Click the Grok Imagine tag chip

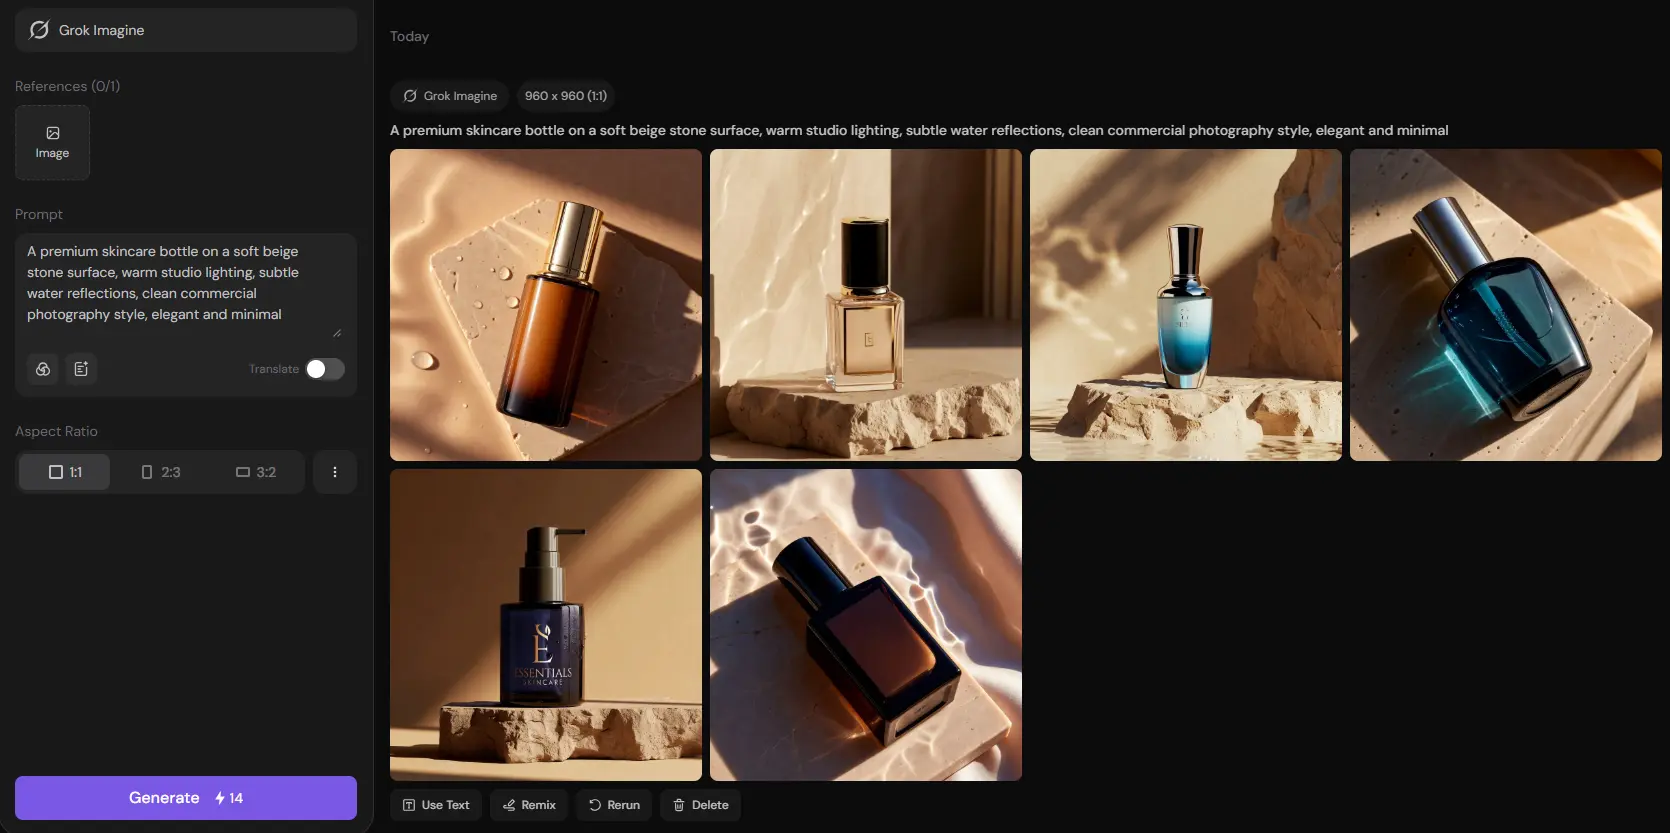[450, 96]
